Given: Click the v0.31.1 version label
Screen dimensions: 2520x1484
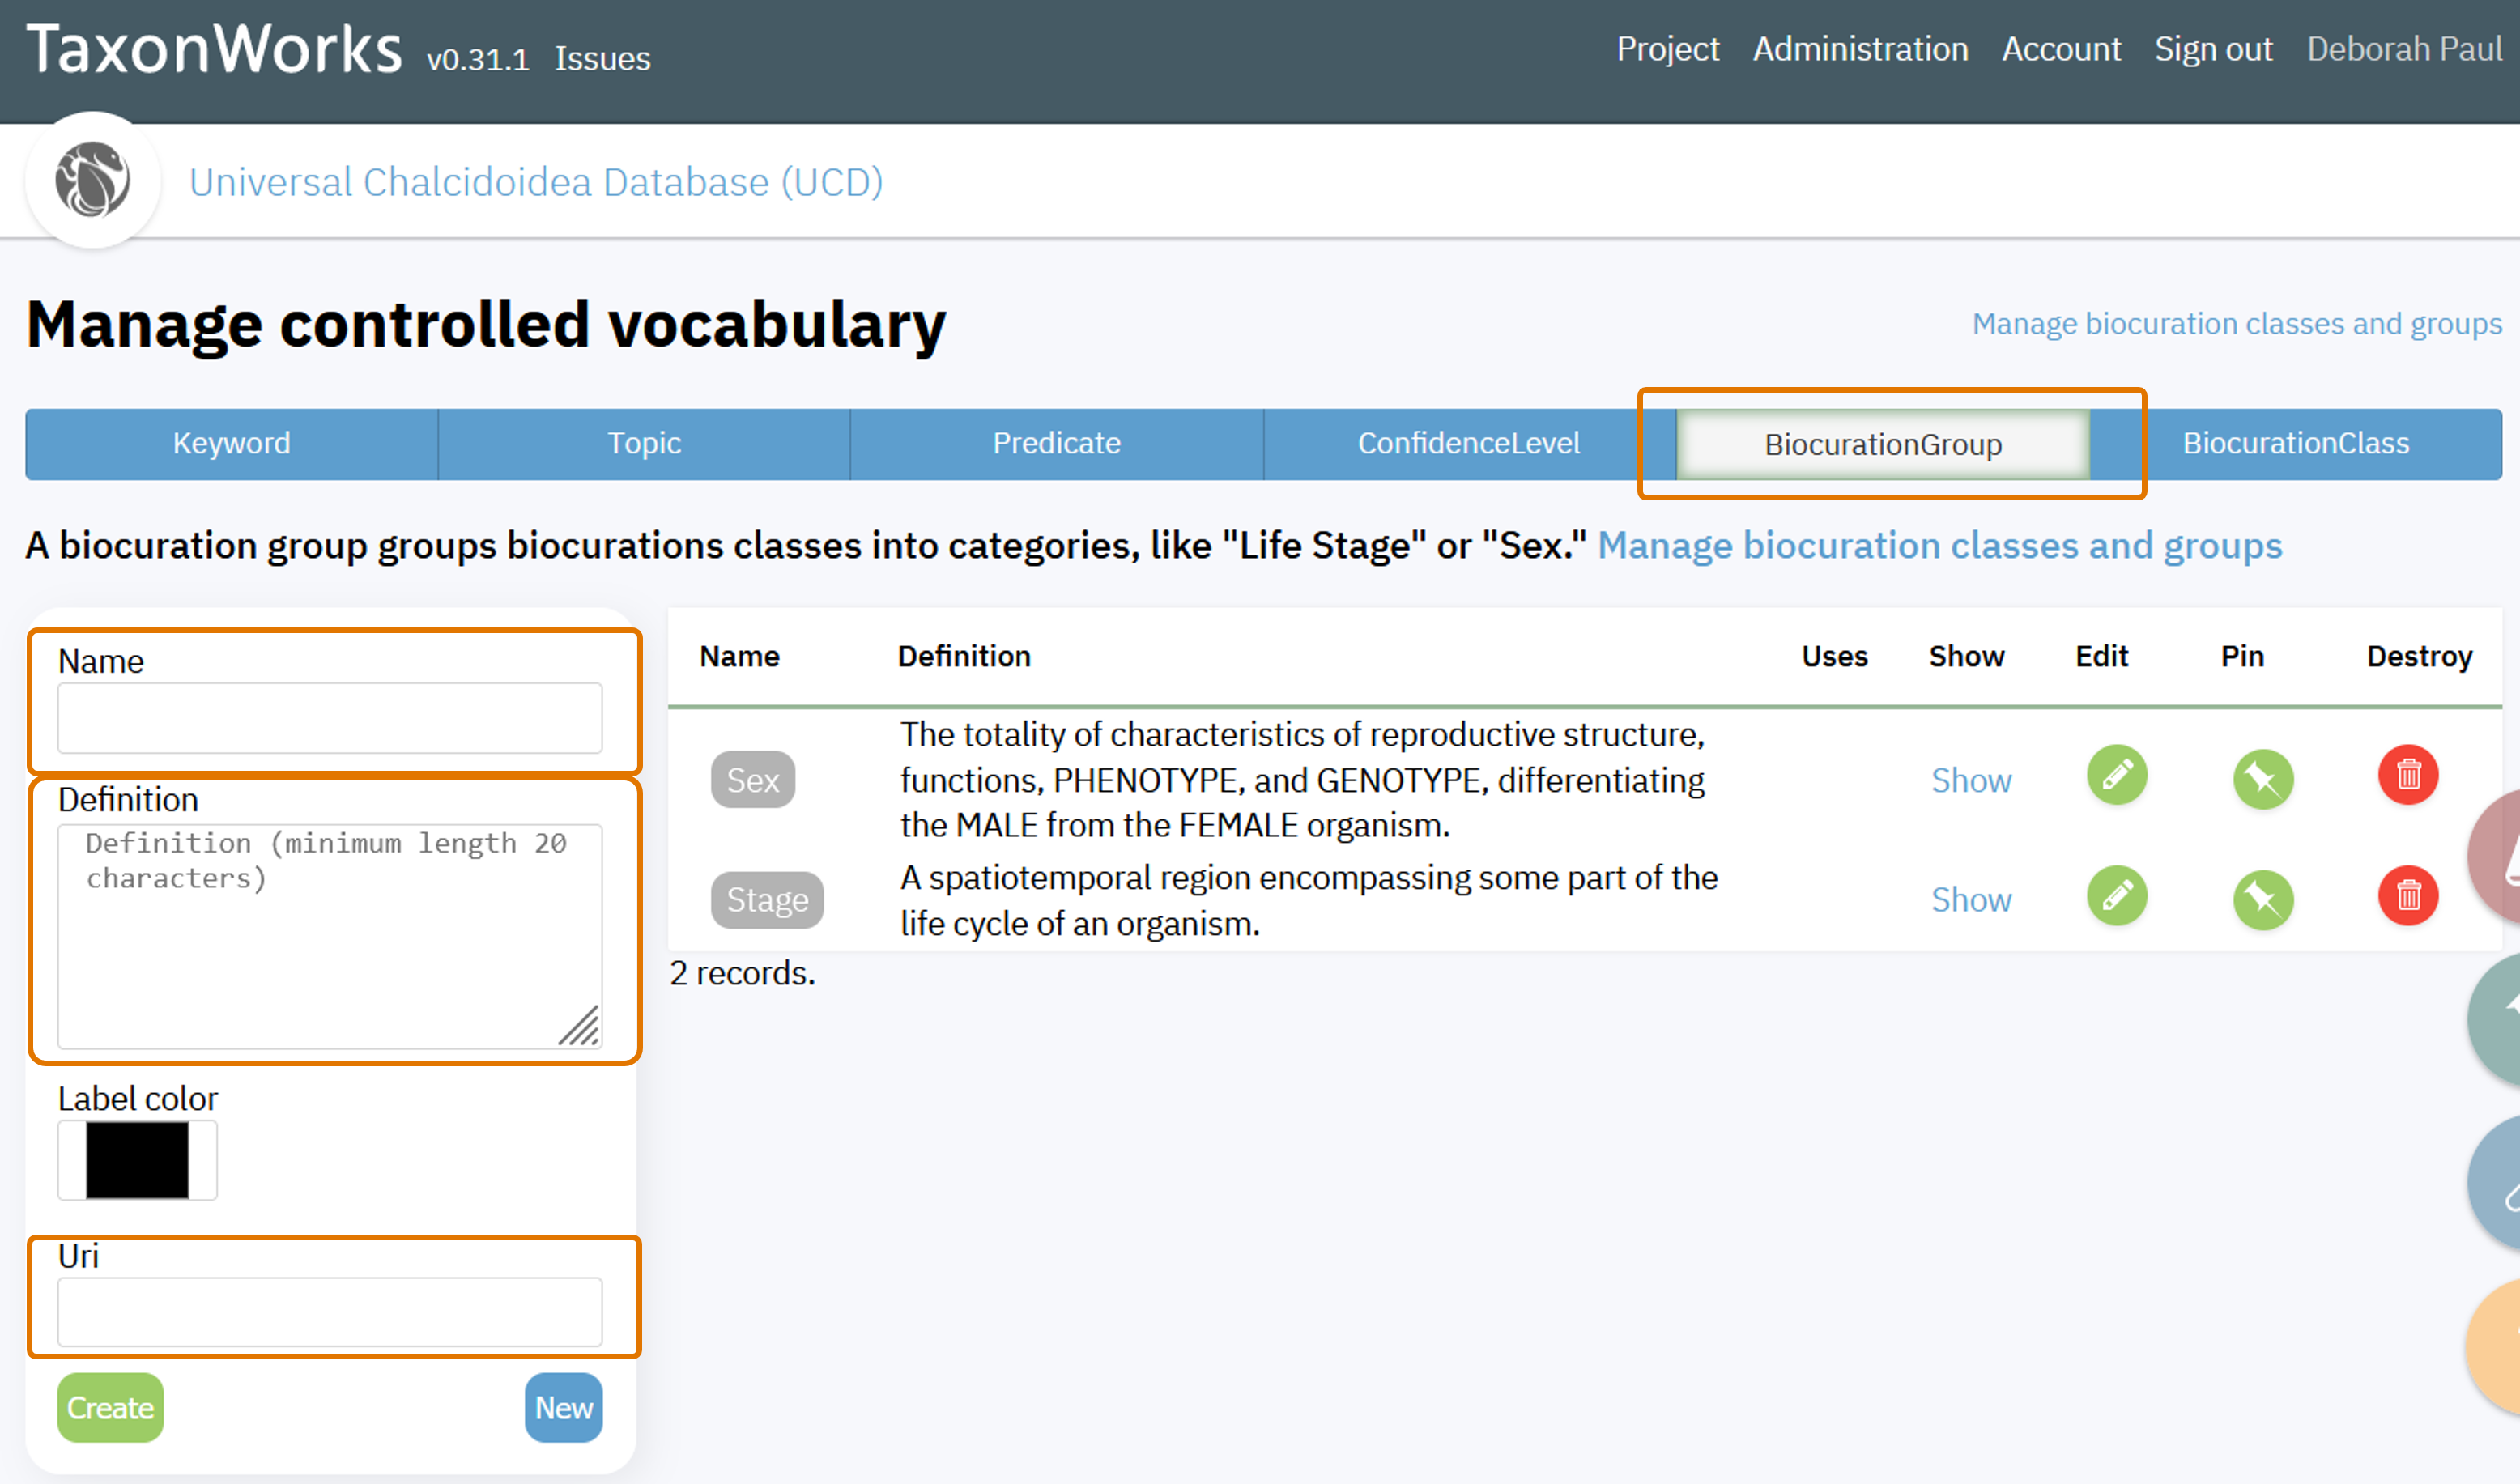Looking at the screenshot, I should (477, 59).
